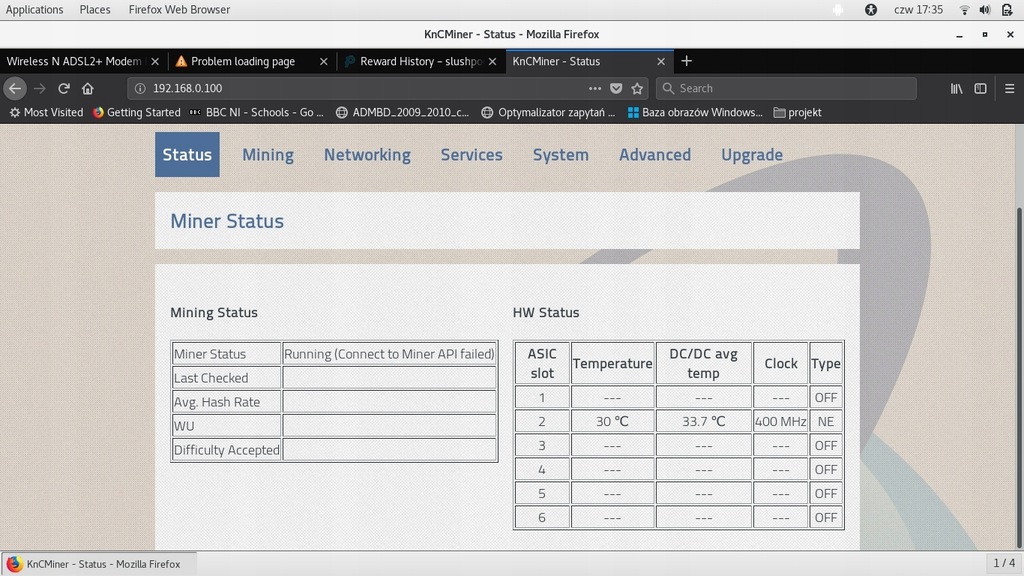This screenshot has width=1024, height=576.
Task: Click the '30 °C' temperature cell
Action: coord(612,421)
